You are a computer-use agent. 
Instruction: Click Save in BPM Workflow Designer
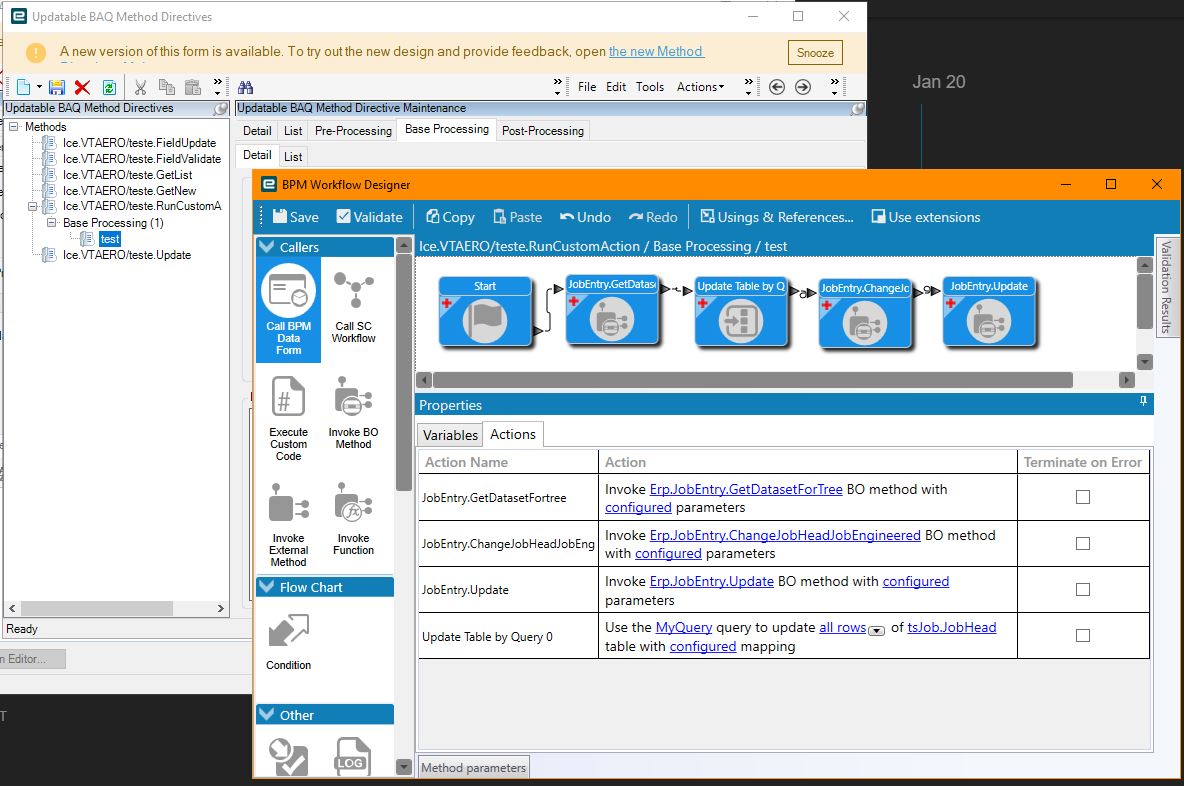[x=296, y=217]
